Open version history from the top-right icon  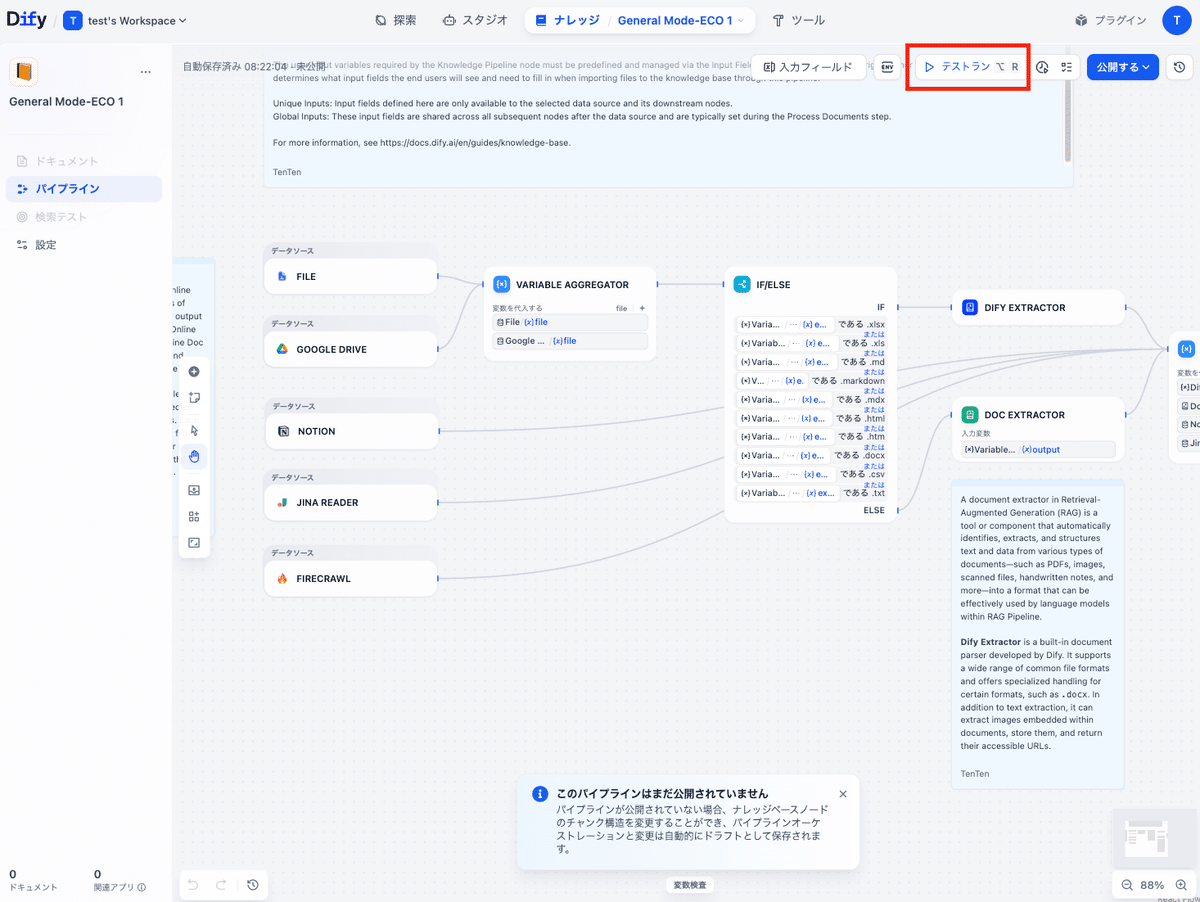click(x=1179, y=66)
